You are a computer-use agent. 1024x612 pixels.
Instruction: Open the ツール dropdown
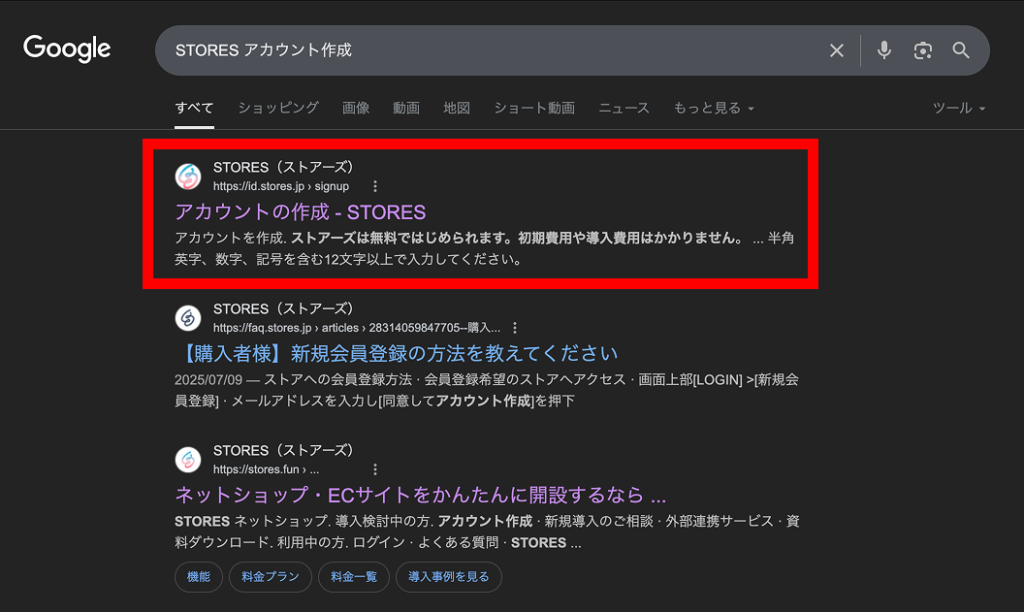pos(959,108)
